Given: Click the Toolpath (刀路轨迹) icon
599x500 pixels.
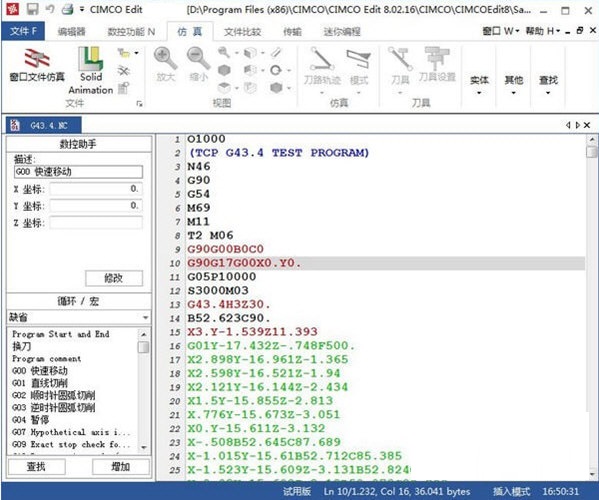Looking at the screenshot, I should tap(322, 59).
